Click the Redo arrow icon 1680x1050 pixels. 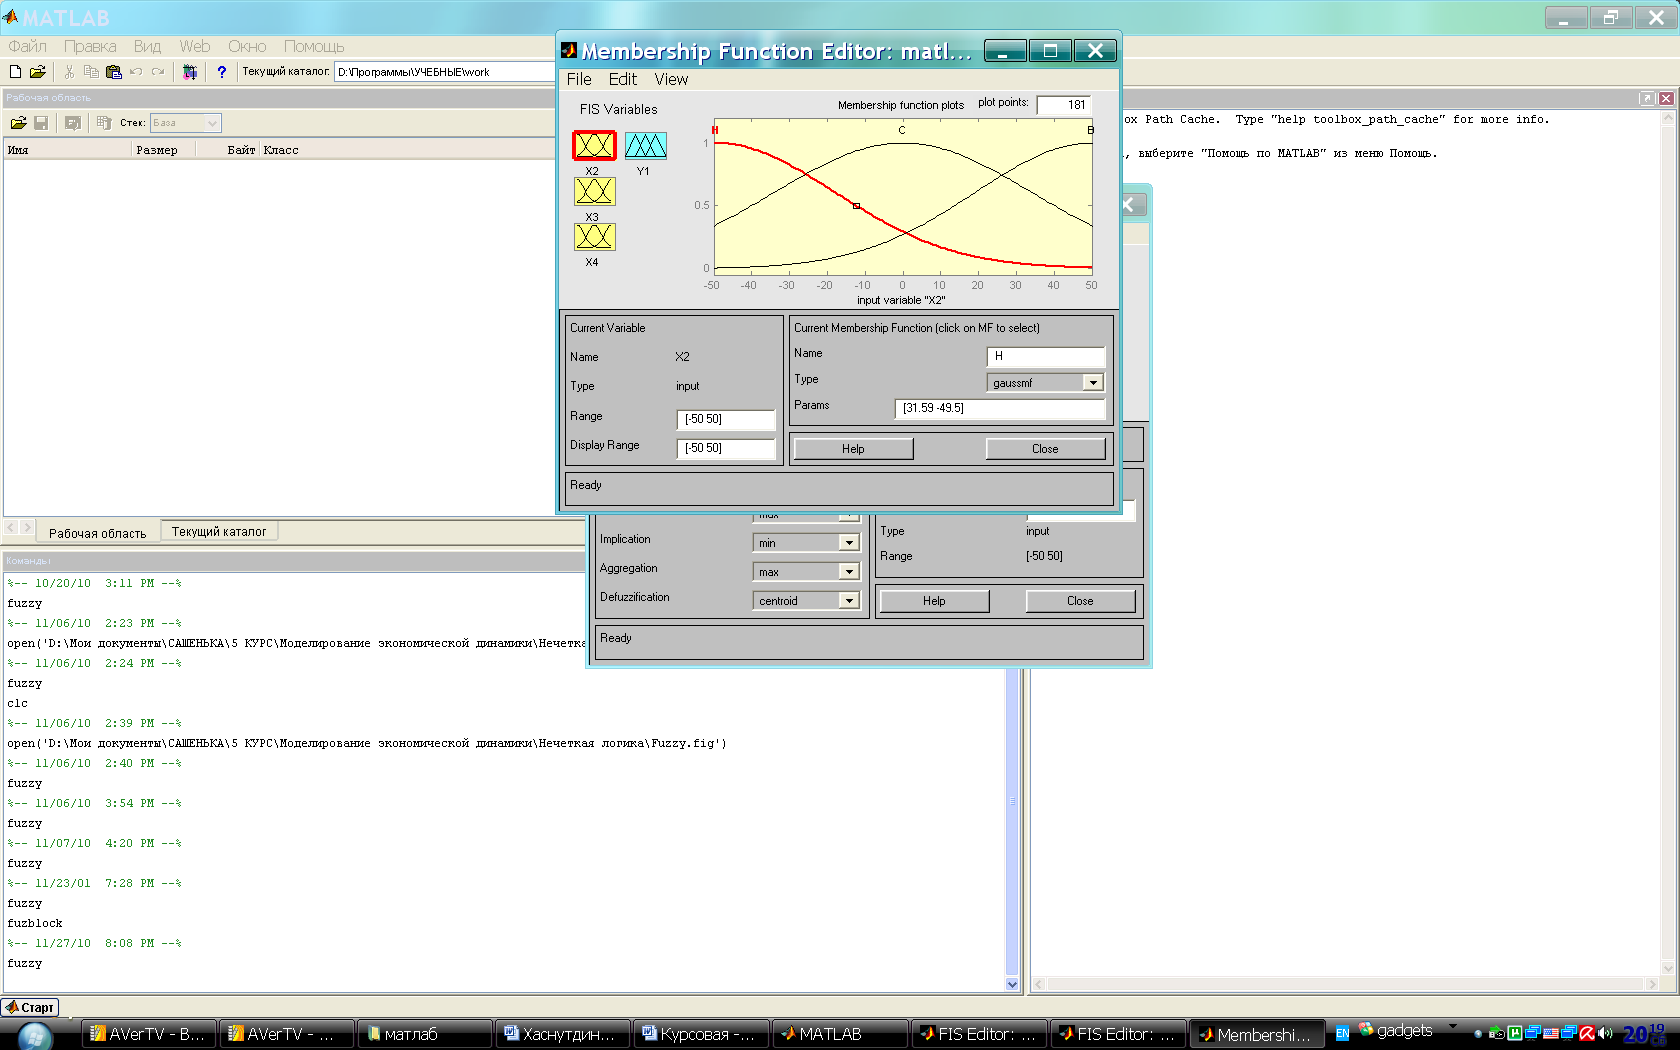(158, 72)
